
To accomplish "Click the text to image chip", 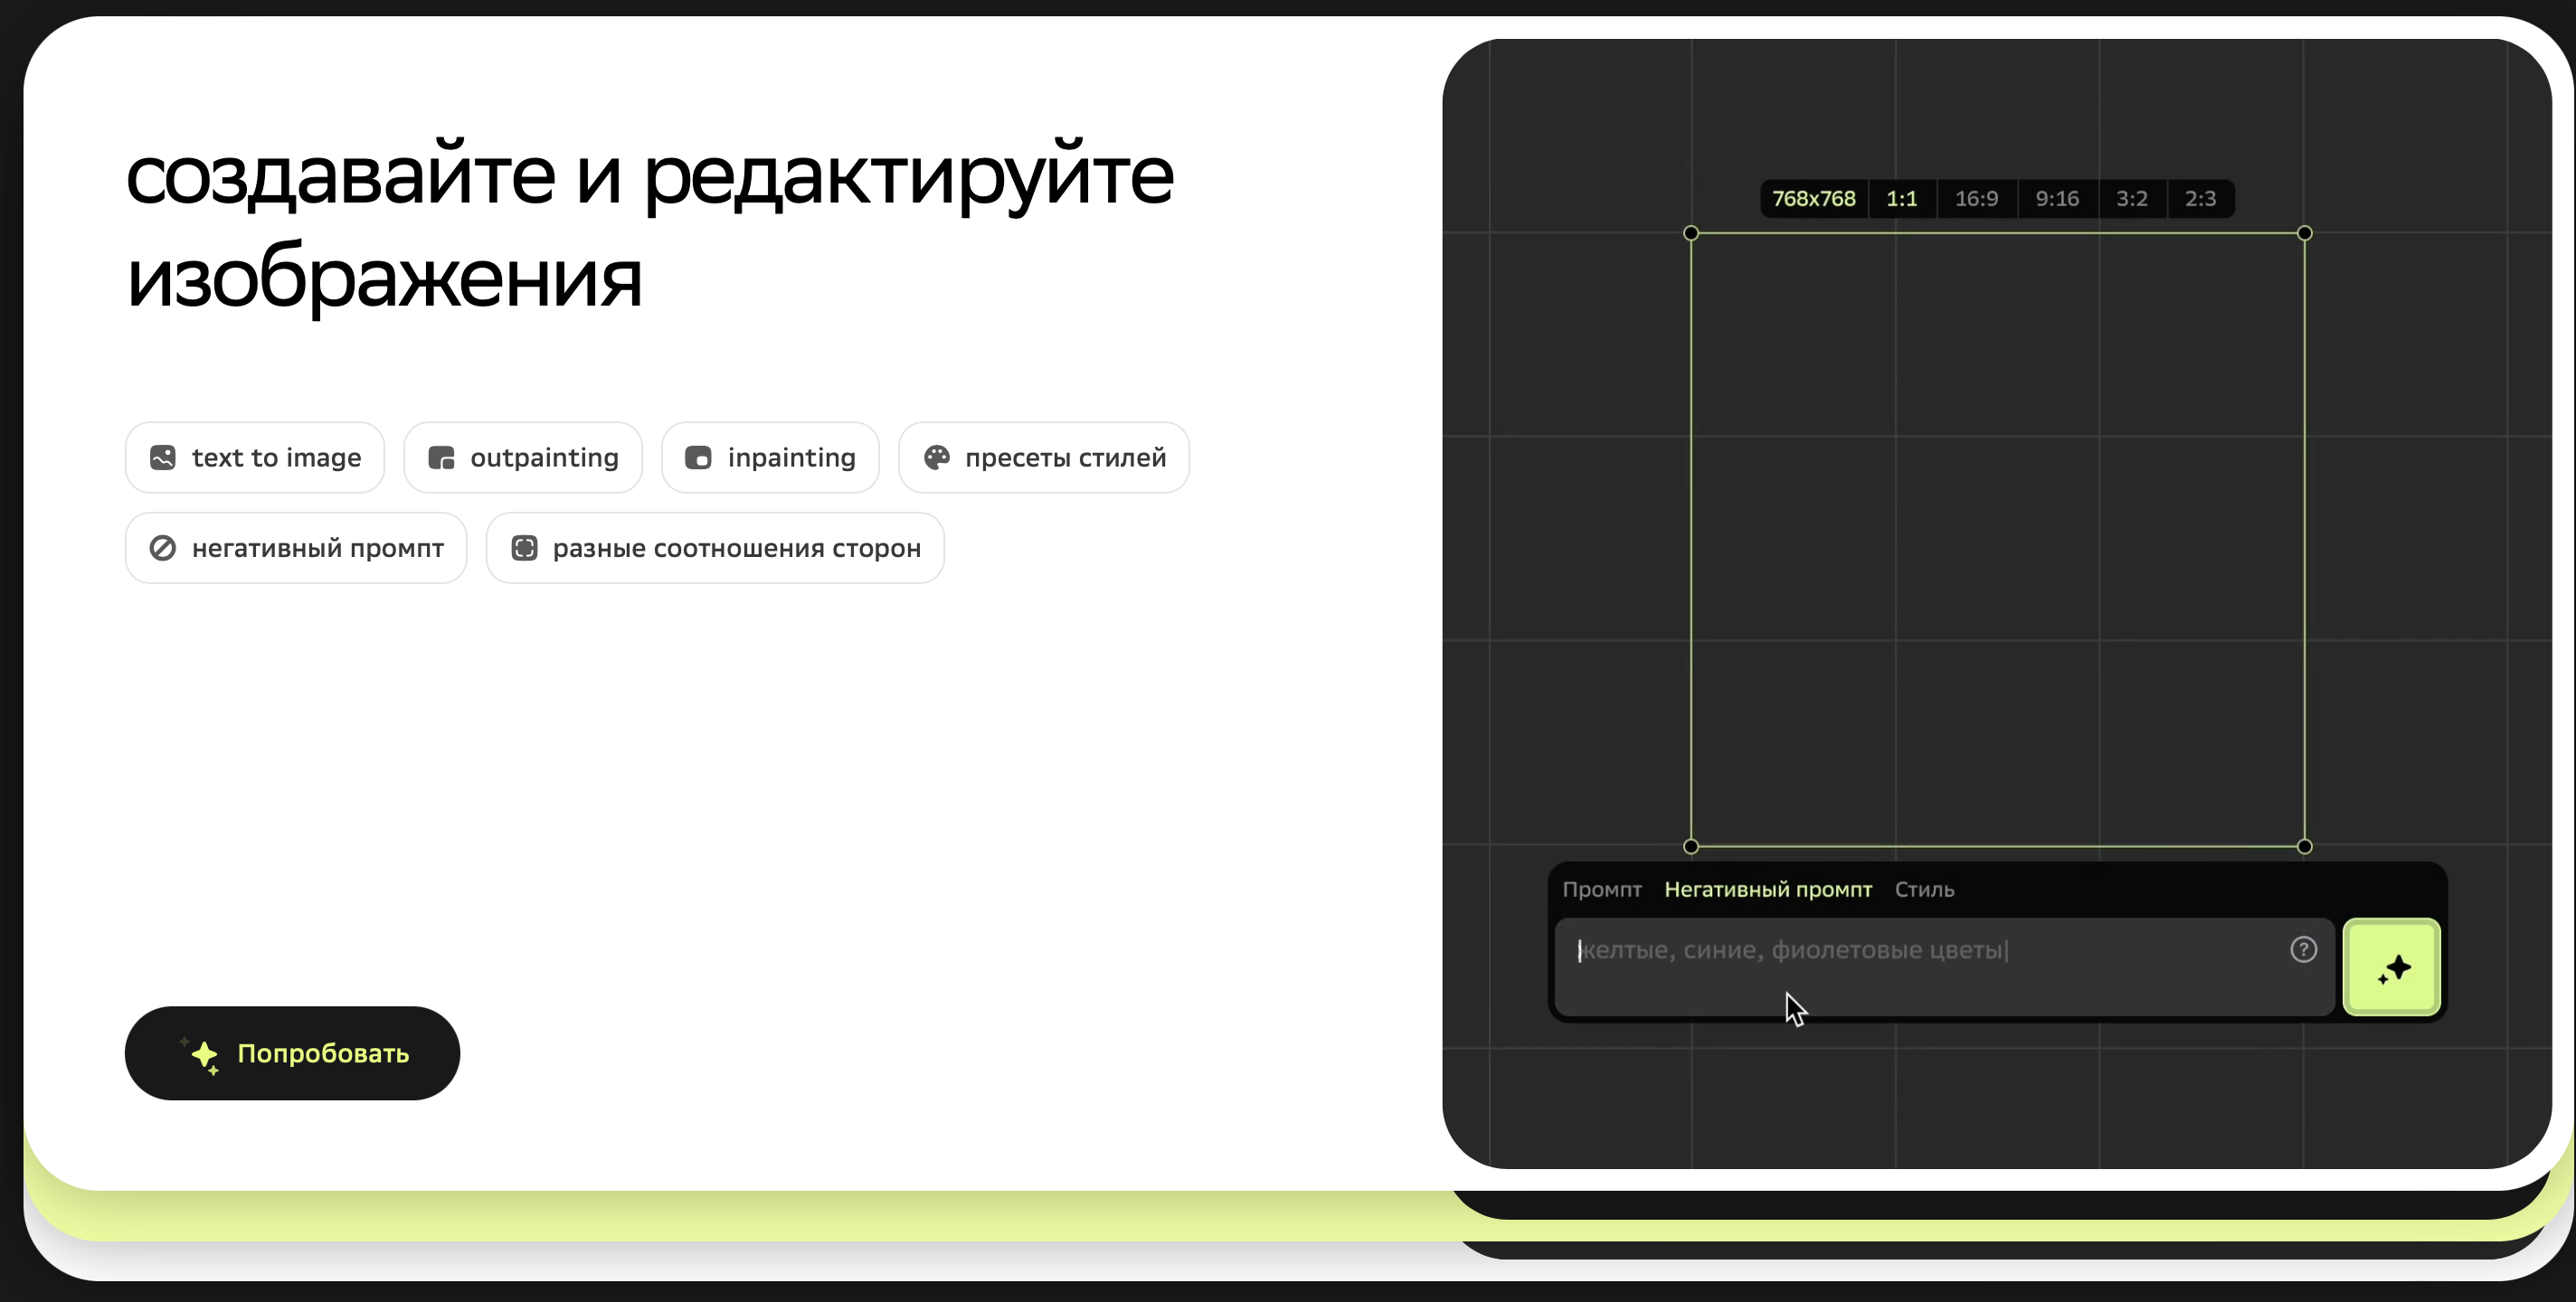I will click(255, 458).
